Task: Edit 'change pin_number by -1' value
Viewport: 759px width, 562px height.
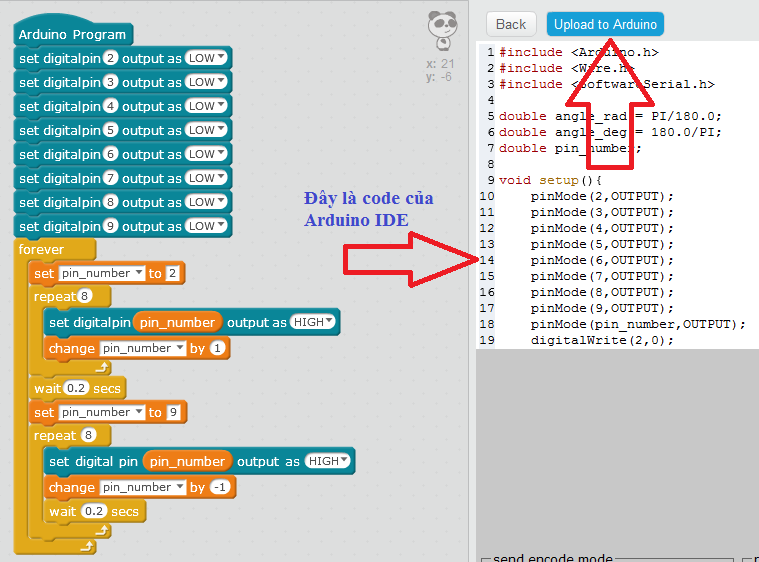Action: [x=220, y=487]
